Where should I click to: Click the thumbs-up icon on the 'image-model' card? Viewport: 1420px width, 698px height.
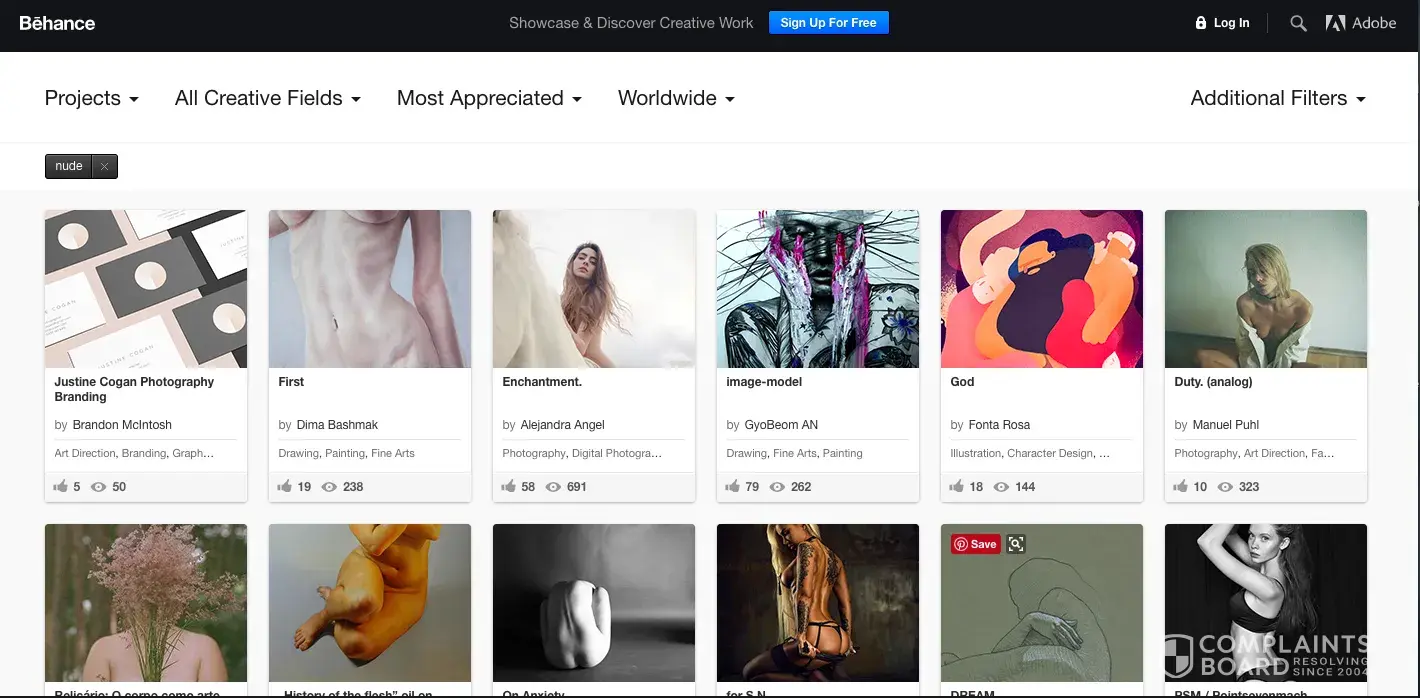pos(733,487)
